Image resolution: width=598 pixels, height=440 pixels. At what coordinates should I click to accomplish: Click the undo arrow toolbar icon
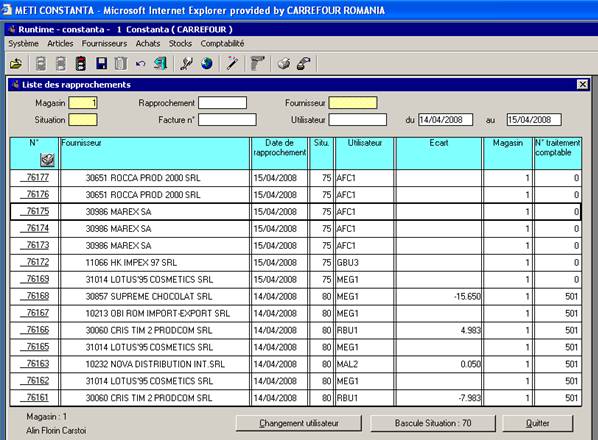141,64
